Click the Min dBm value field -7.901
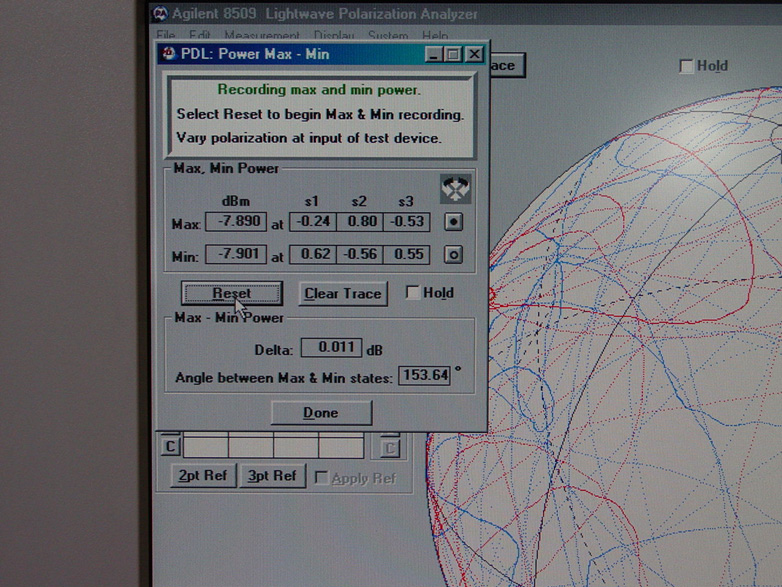Viewport: 782px width, 587px height. coord(236,254)
